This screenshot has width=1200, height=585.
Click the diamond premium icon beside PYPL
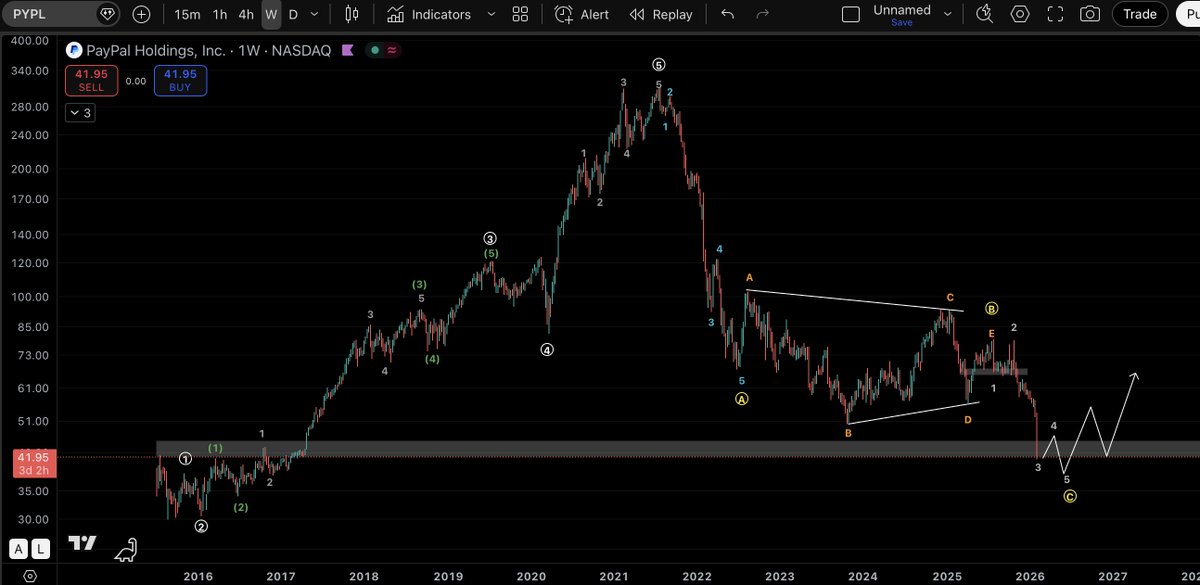click(x=109, y=14)
